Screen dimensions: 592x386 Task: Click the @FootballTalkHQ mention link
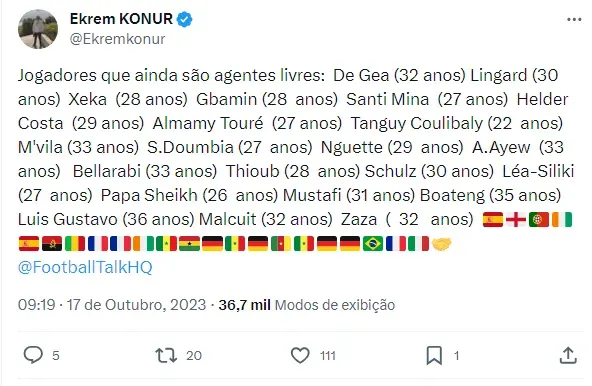(85, 267)
